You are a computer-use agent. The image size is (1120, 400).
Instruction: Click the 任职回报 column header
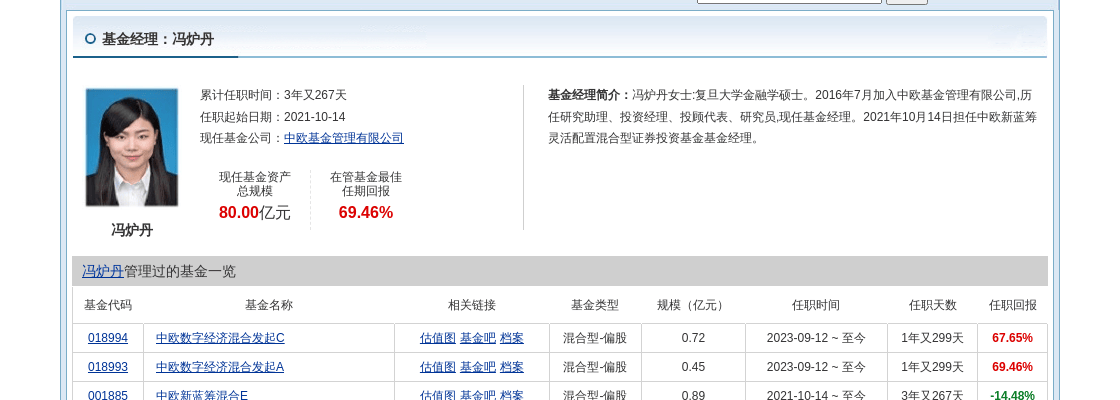[x=1012, y=305]
